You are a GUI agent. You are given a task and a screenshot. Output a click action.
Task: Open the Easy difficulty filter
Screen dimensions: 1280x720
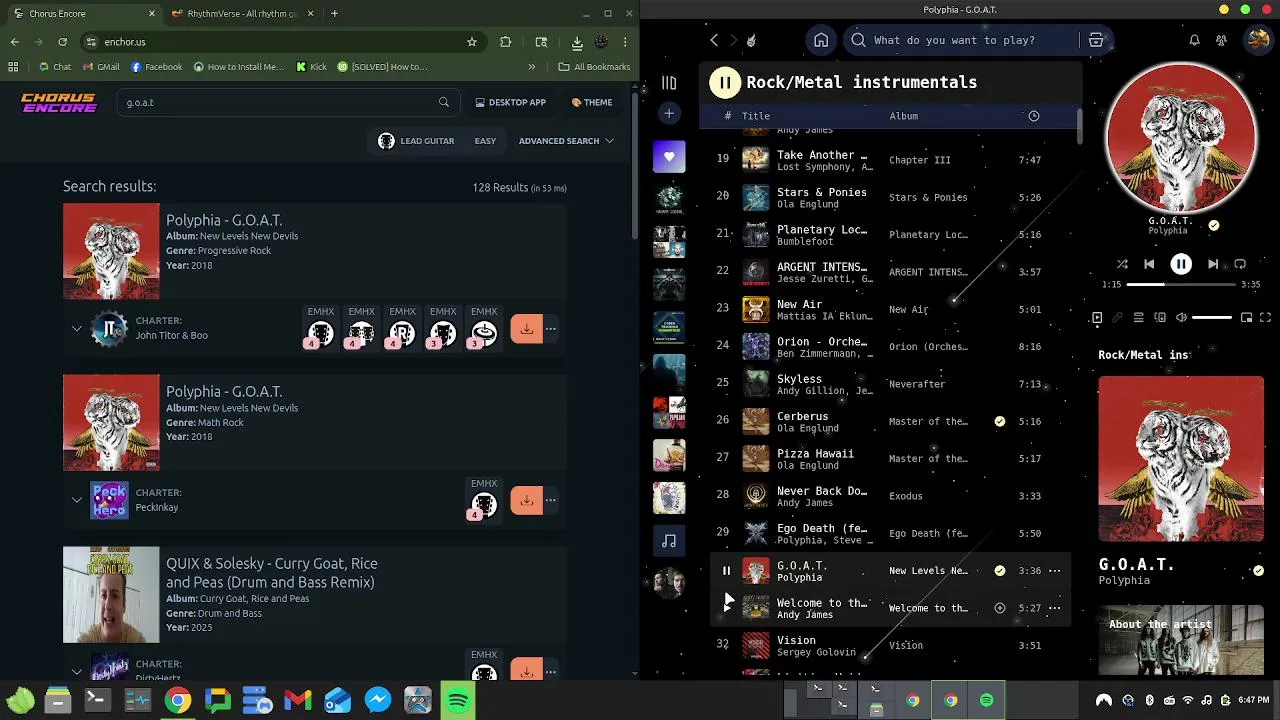click(485, 141)
